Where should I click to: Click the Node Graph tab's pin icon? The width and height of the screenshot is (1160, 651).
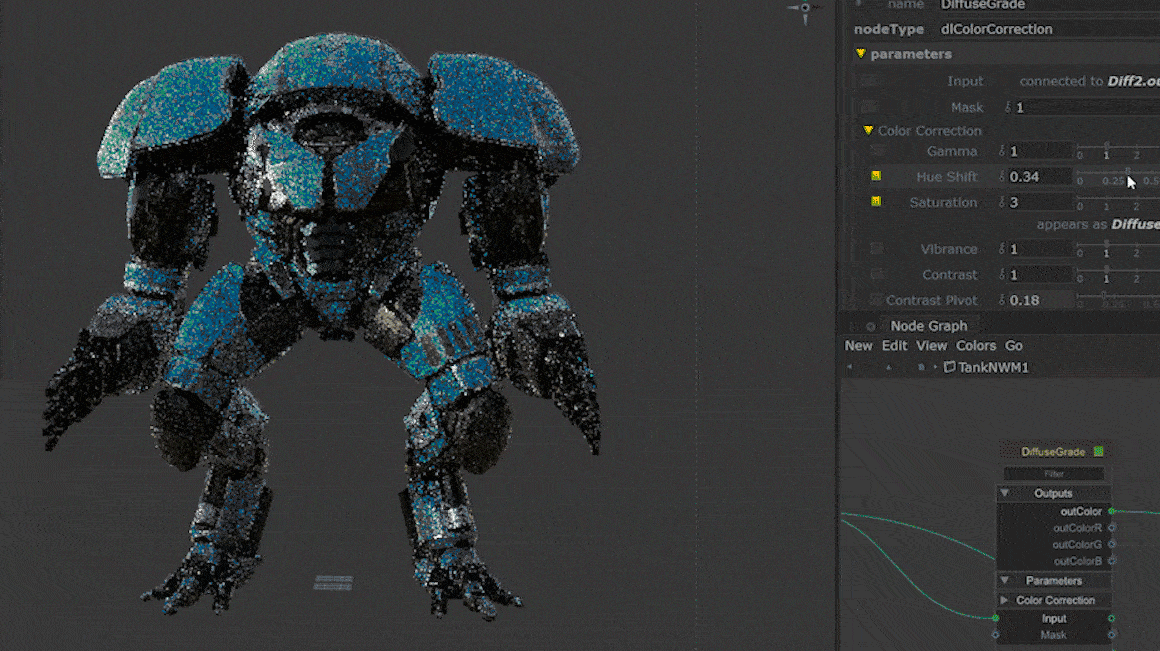[x=871, y=326]
